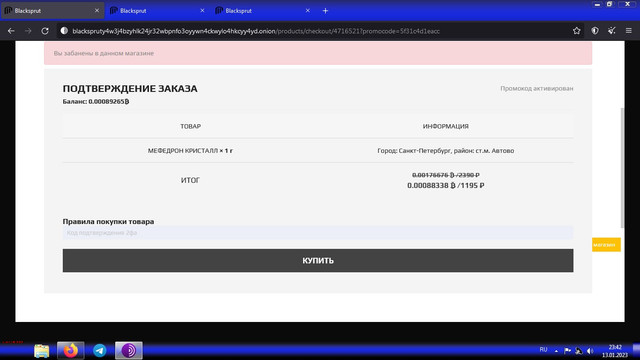
Task: Open a new tab with the plus button
Action: [325, 11]
